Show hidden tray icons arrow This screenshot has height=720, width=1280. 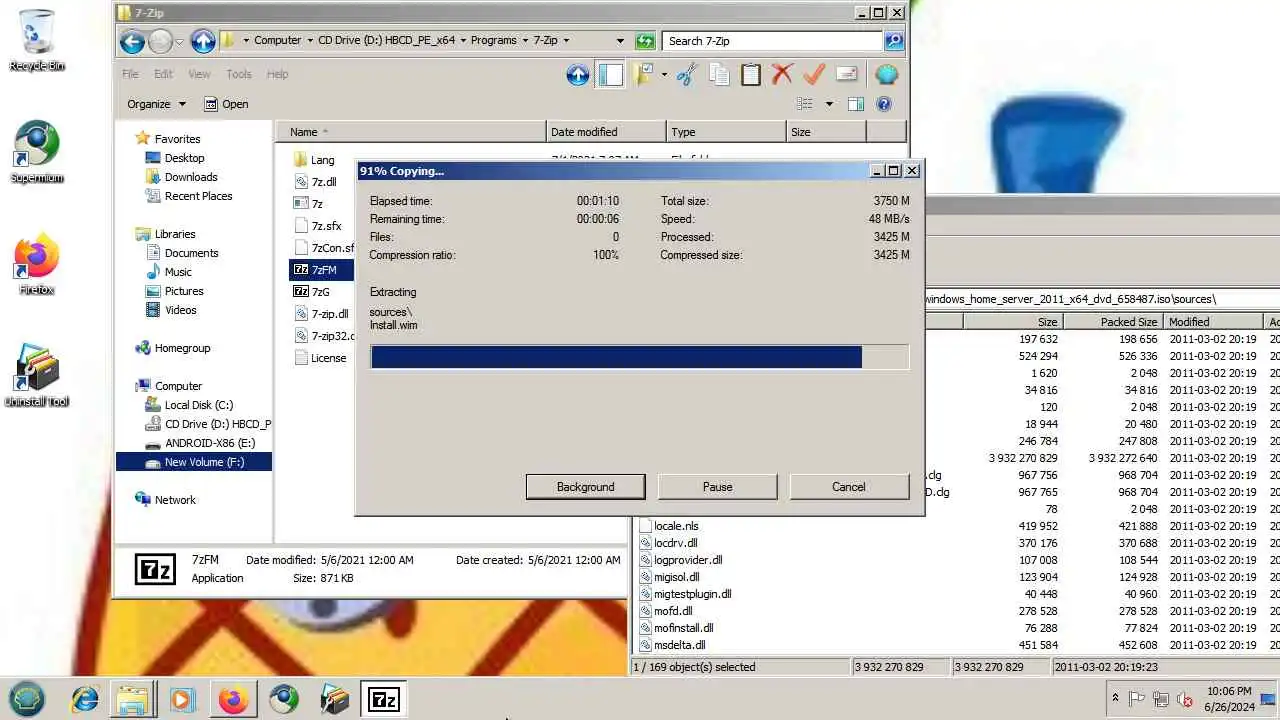[1115, 699]
